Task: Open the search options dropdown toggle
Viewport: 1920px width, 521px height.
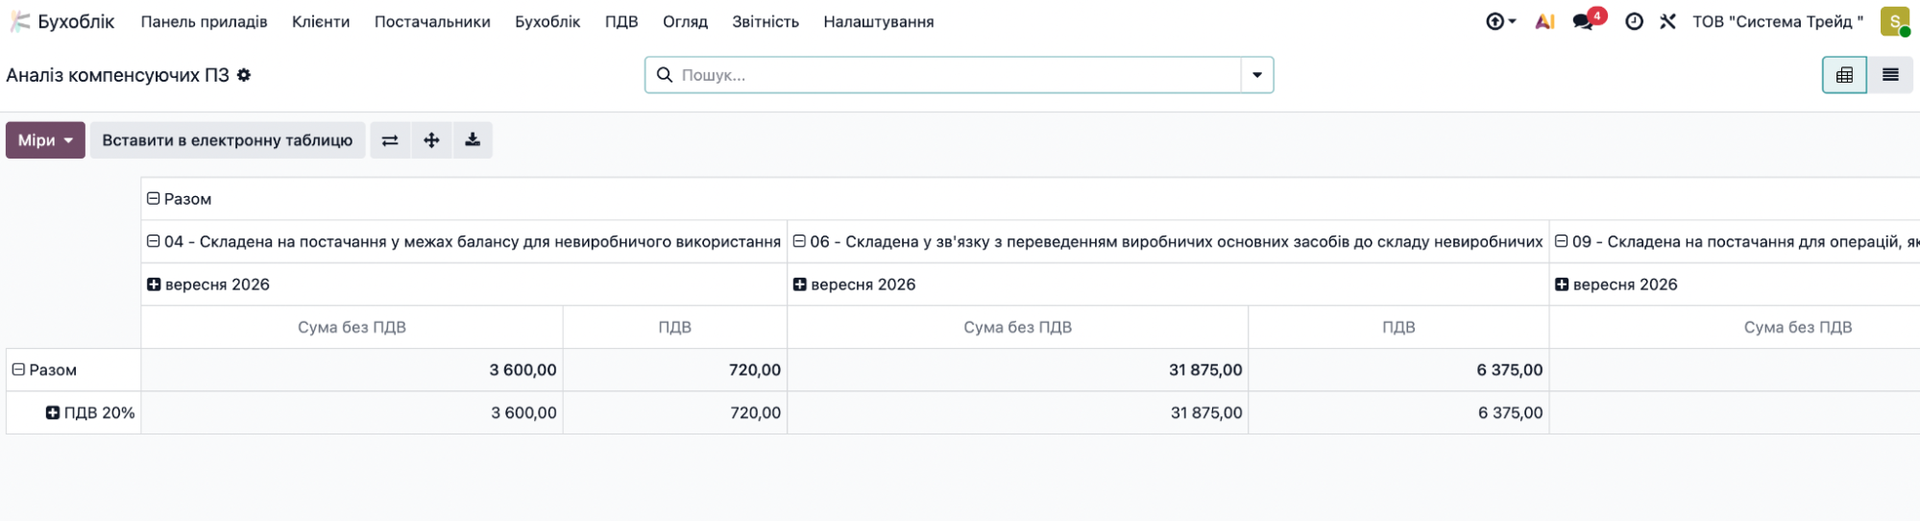Action: pyautogui.click(x=1257, y=75)
